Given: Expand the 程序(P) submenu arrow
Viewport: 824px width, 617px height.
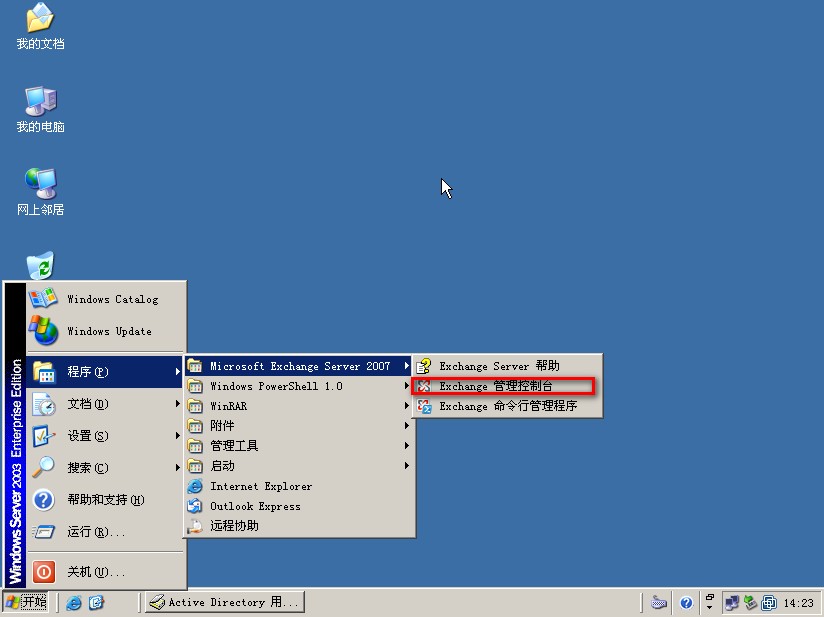Looking at the screenshot, I should coord(178,372).
